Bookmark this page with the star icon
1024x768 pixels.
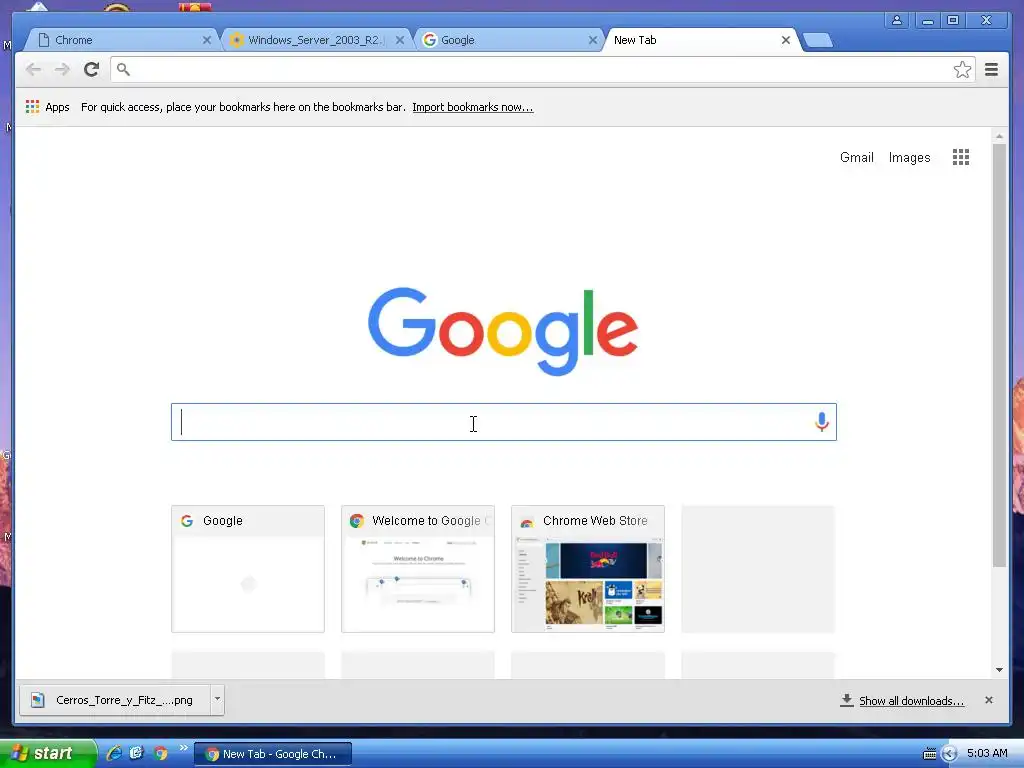(x=962, y=69)
